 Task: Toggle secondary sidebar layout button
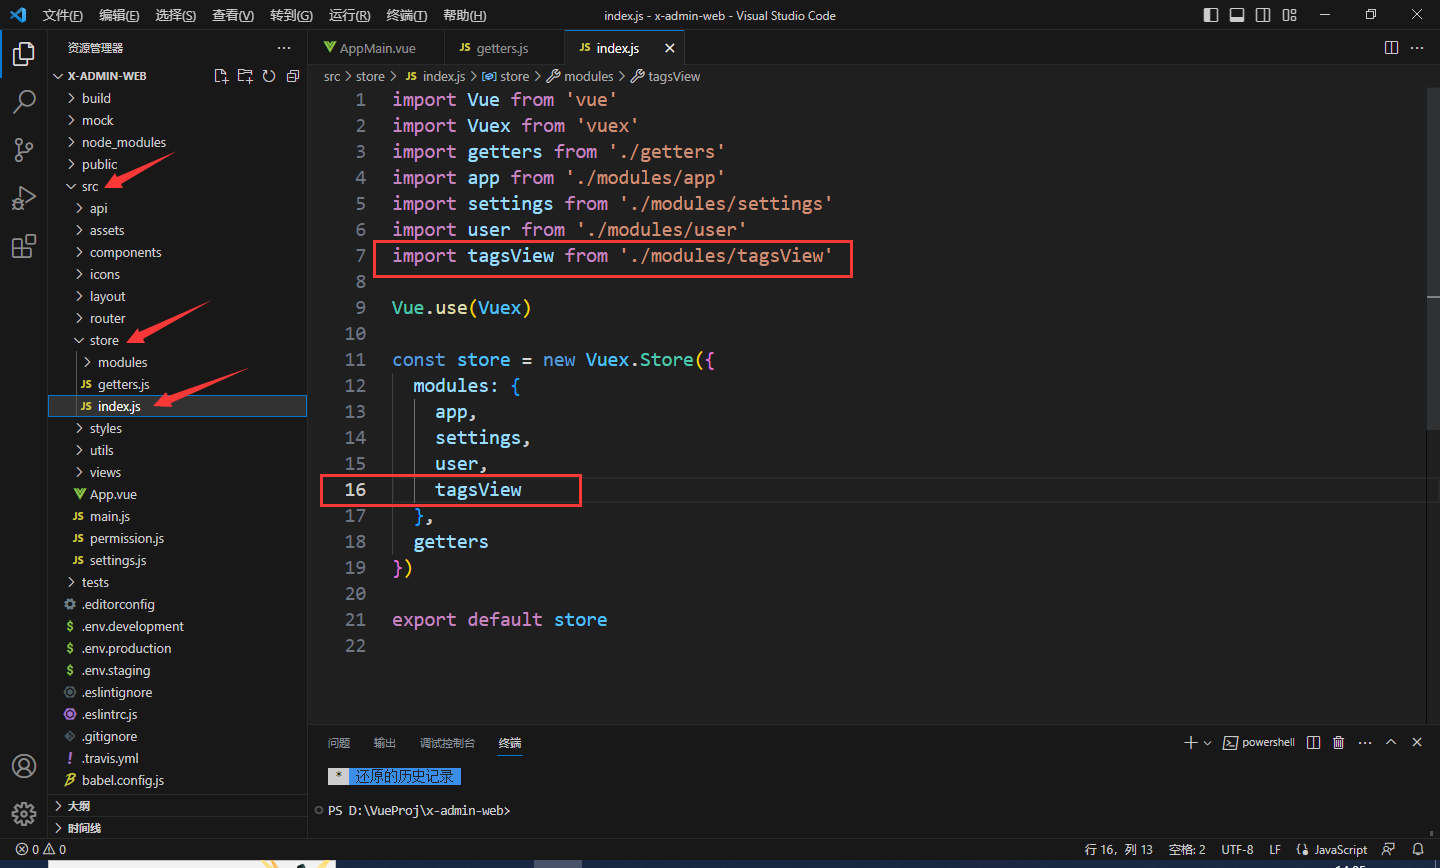tap(1263, 15)
